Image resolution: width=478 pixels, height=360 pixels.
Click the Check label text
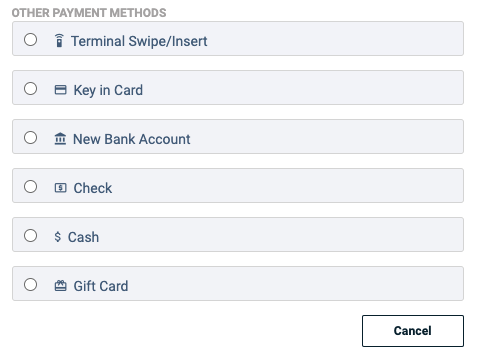[93, 188]
